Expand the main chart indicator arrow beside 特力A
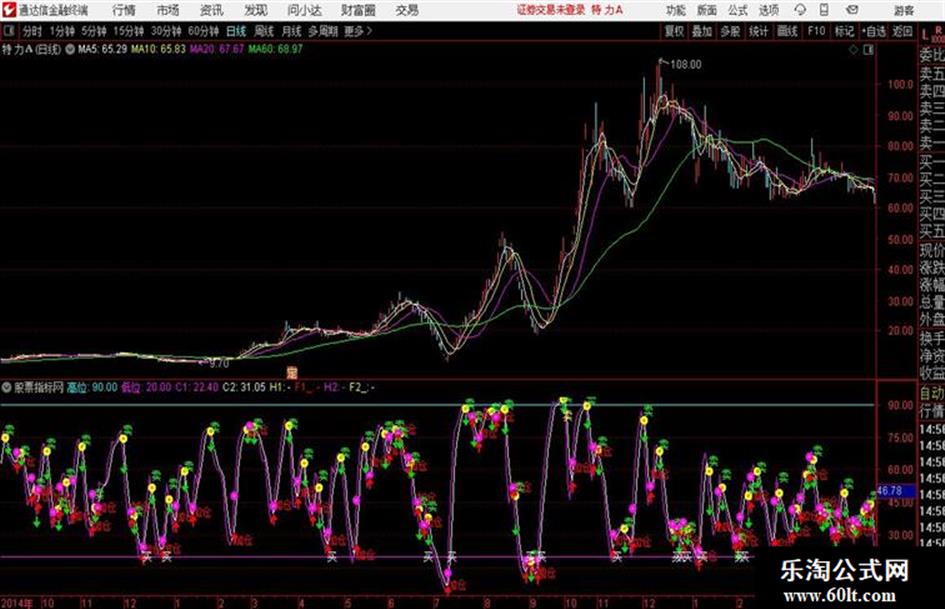The width and height of the screenshot is (945, 609). coord(69,49)
